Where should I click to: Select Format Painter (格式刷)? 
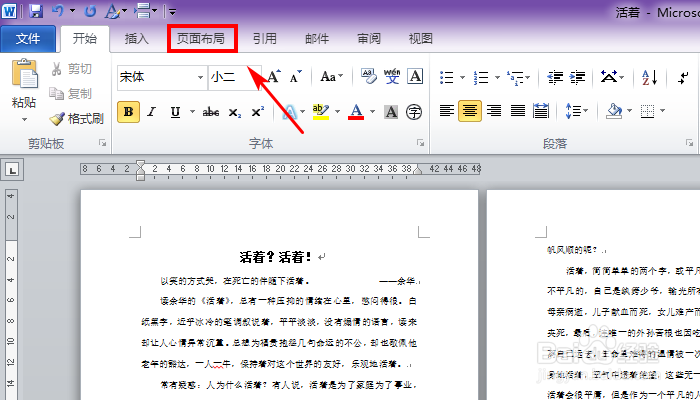(76, 119)
